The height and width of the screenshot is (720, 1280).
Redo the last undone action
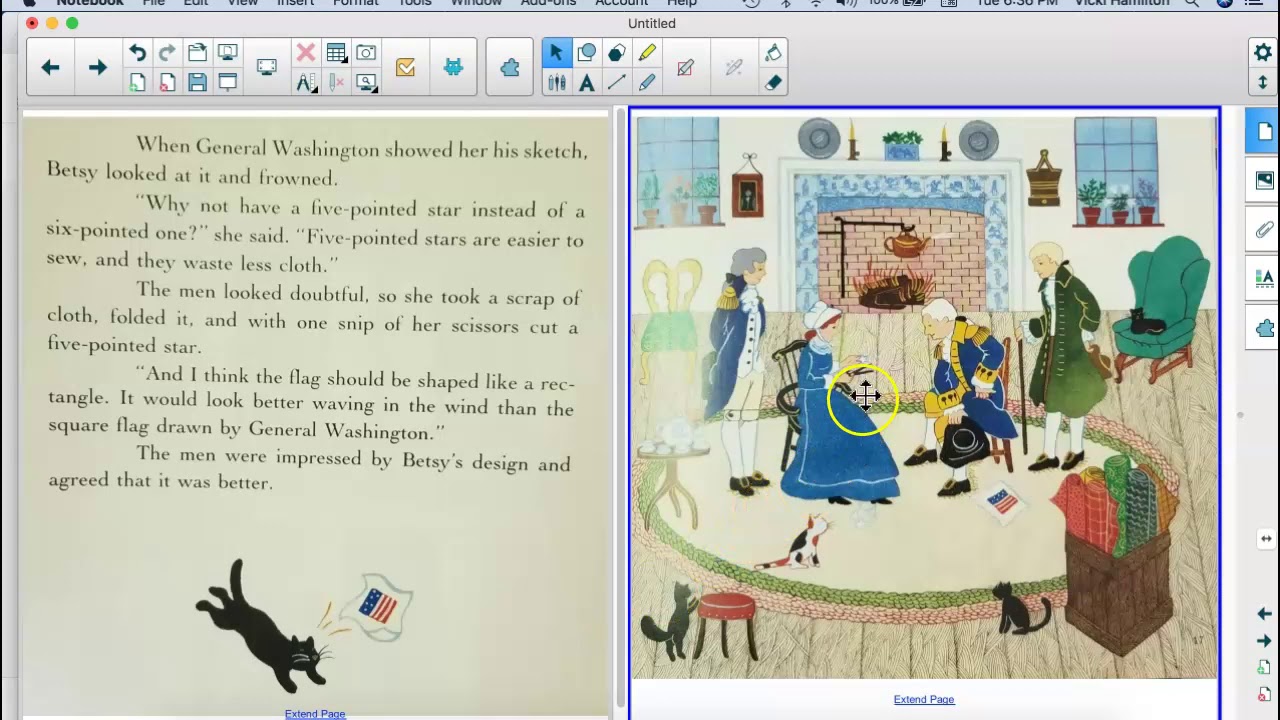point(167,53)
